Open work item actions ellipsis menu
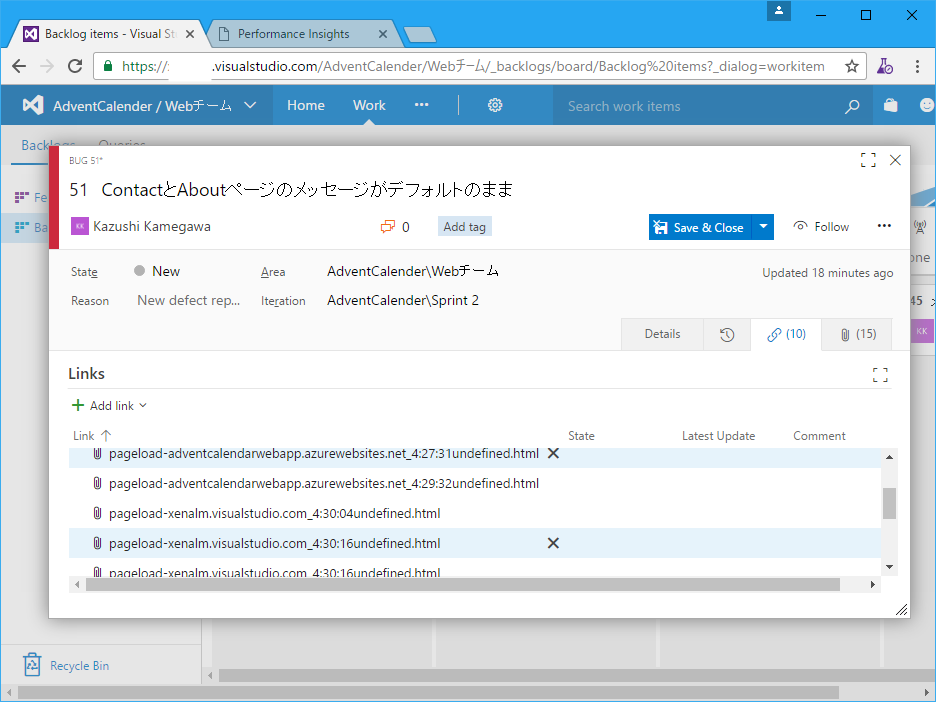This screenshot has width=936, height=702. tap(884, 226)
